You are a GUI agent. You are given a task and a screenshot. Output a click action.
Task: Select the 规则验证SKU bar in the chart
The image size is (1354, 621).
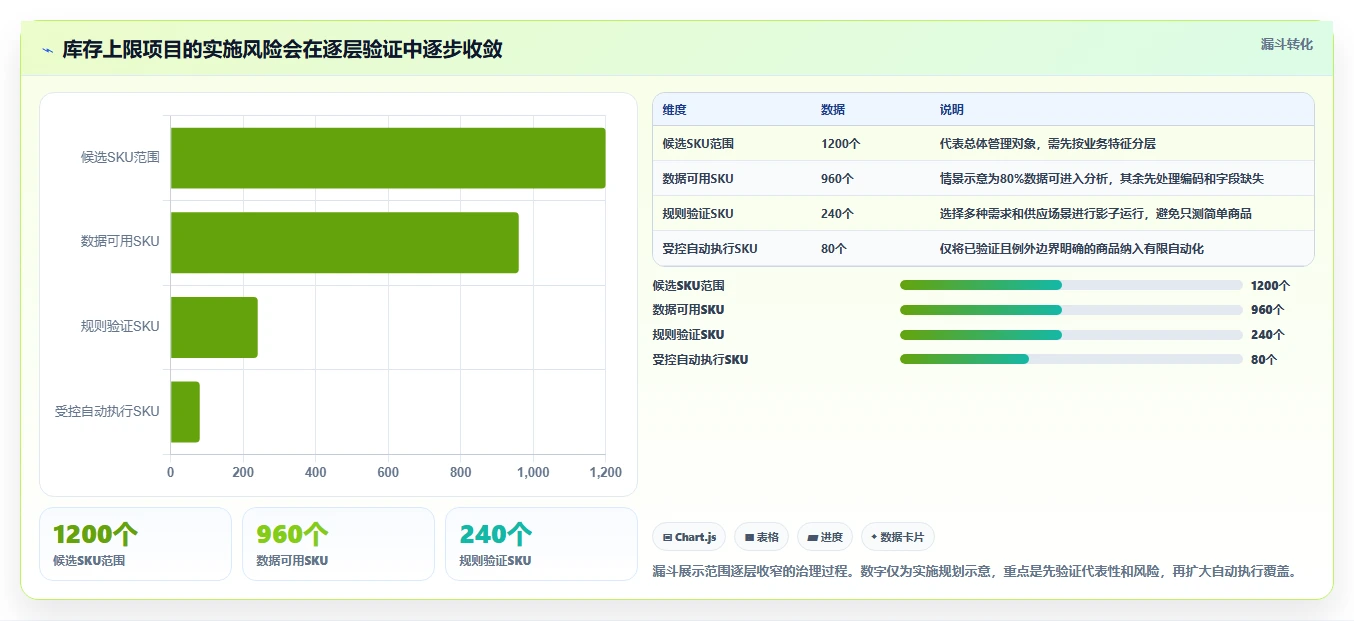[x=214, y=327]
